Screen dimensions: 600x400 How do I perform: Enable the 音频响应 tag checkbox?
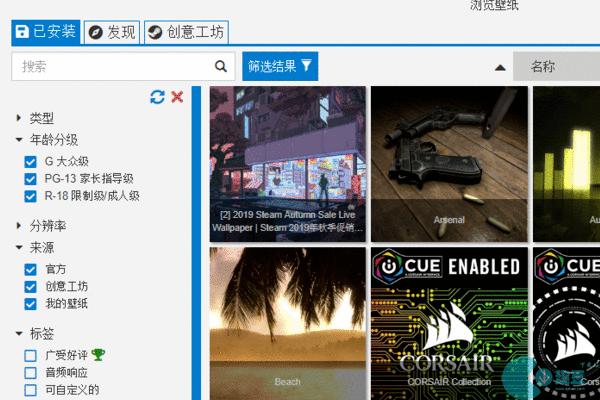point(31,372)
